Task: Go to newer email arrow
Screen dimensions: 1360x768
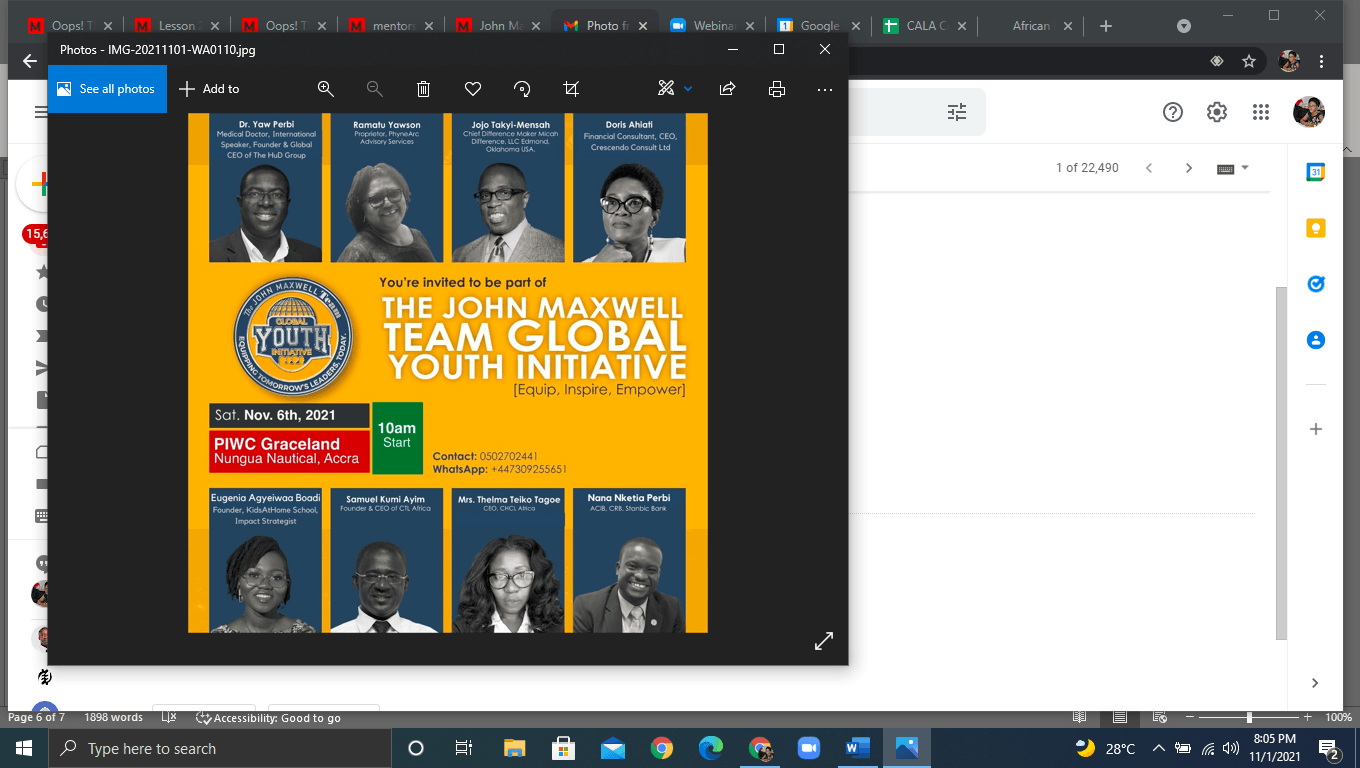Action: click(x=1149, y=168)
